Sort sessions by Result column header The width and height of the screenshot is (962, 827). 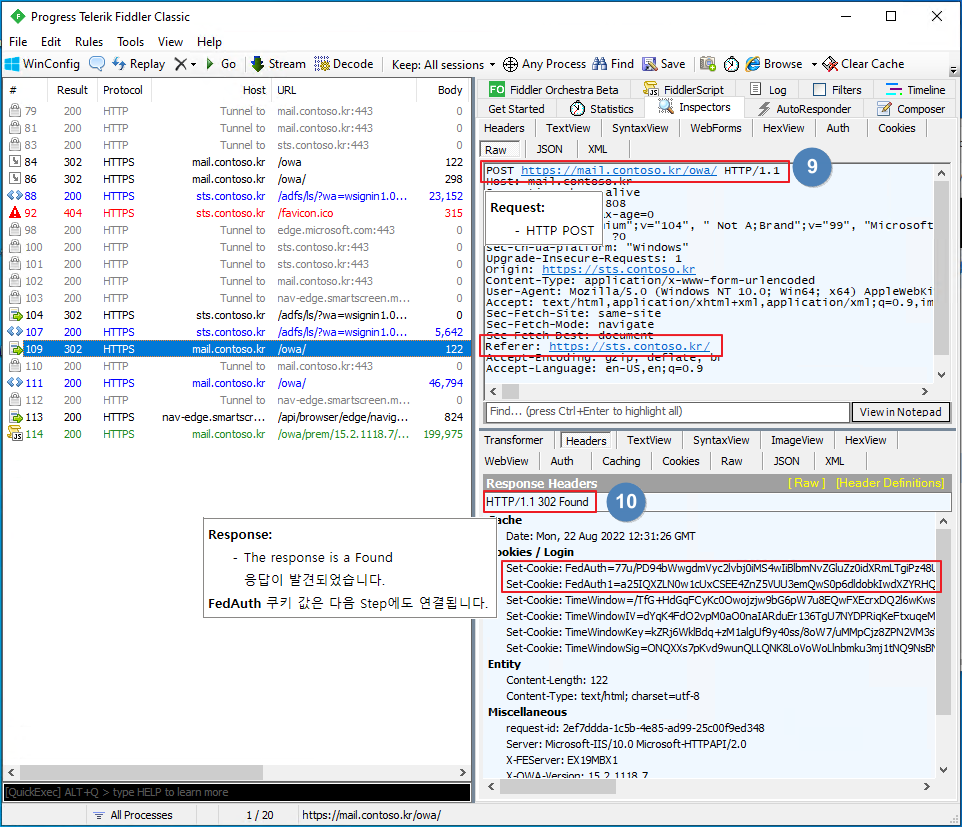tap(72, 90)
